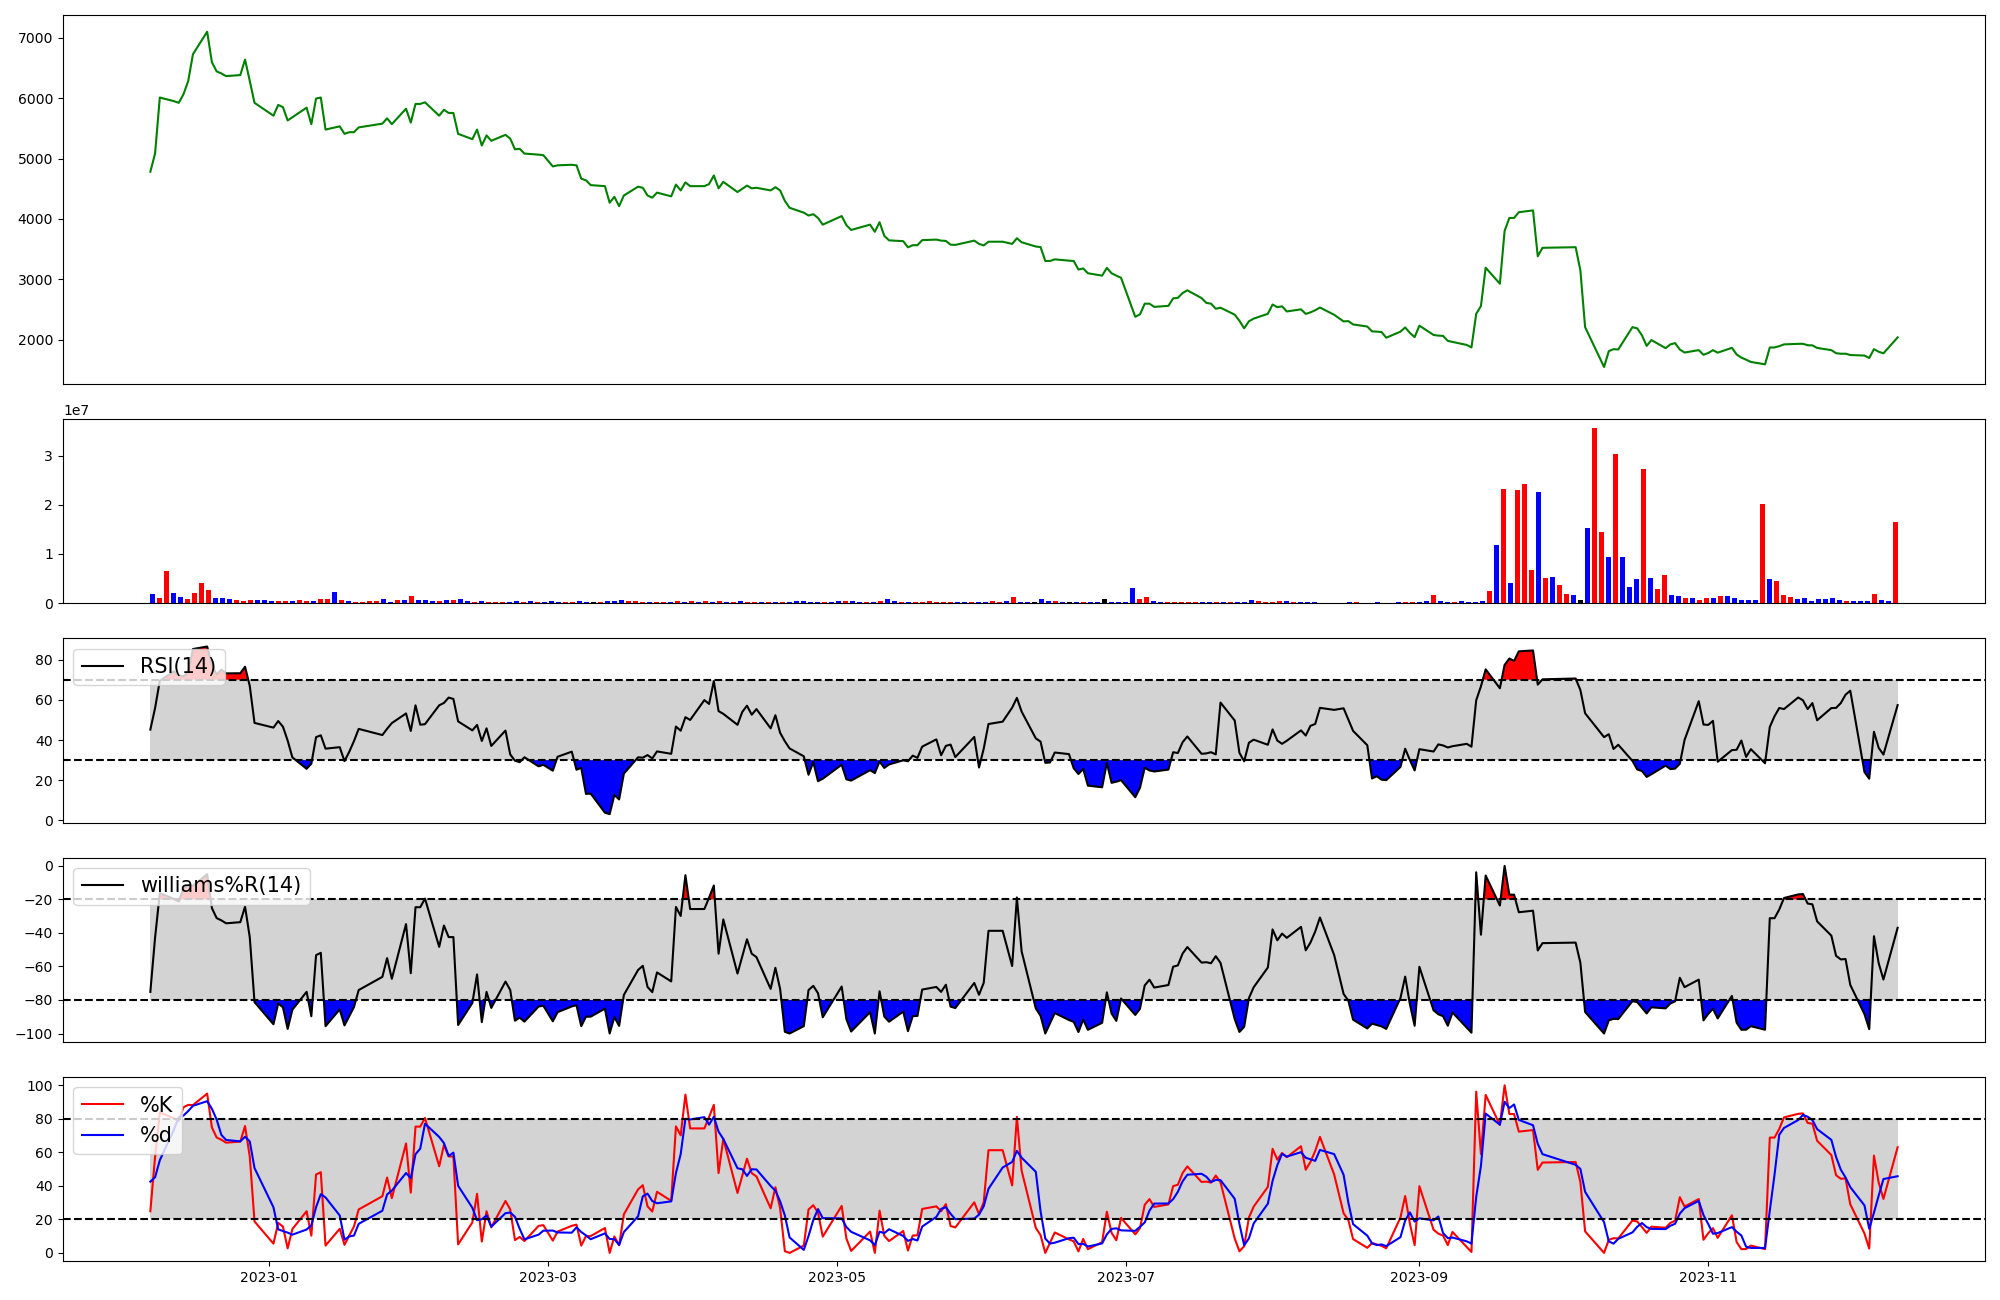Click the 2023-01 x-axis date label

tap(269, 1277)
